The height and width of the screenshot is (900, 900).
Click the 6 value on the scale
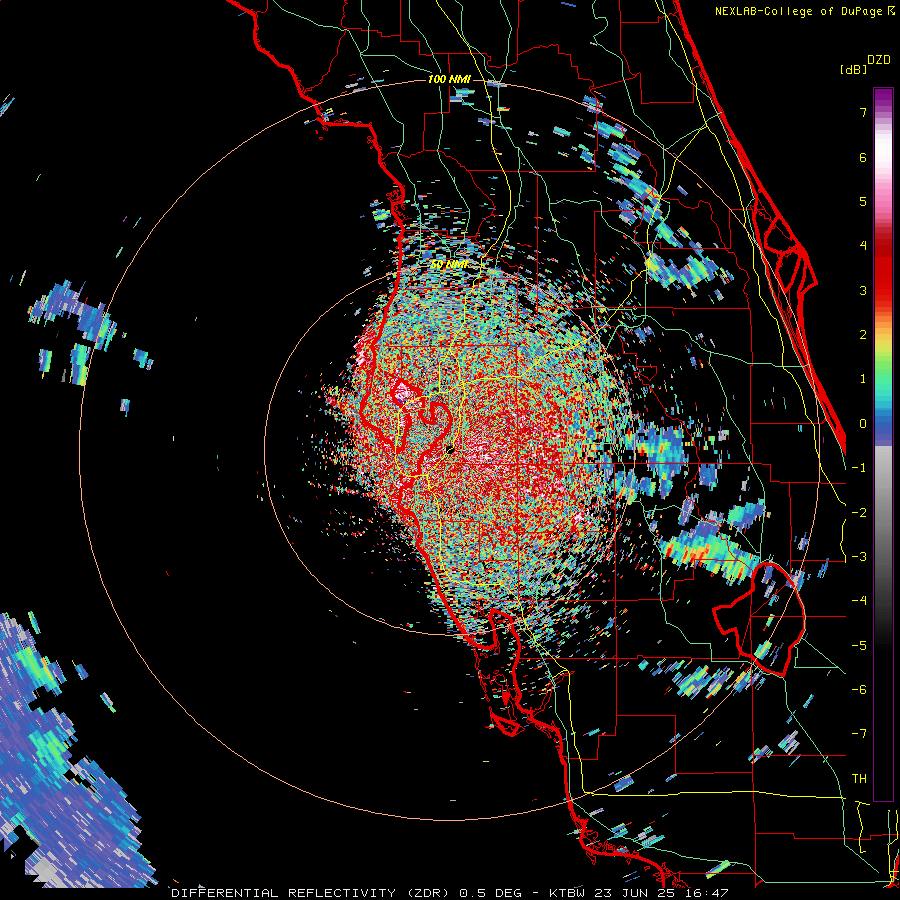[x=863, y=157]
